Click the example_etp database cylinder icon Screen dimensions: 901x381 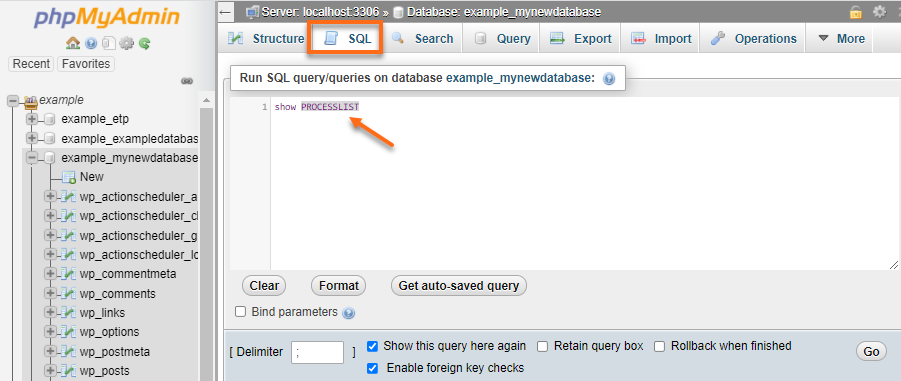point(49,120)
